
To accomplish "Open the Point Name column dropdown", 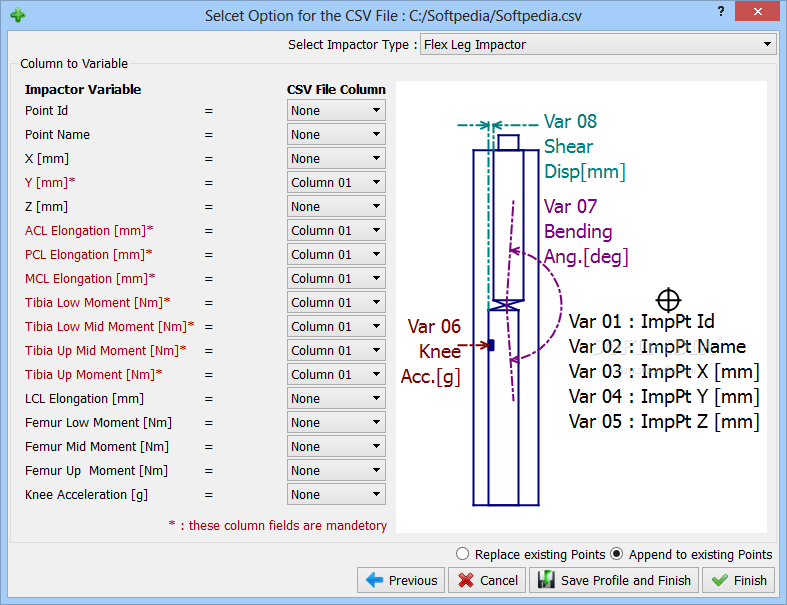I will tap(336, 135).
